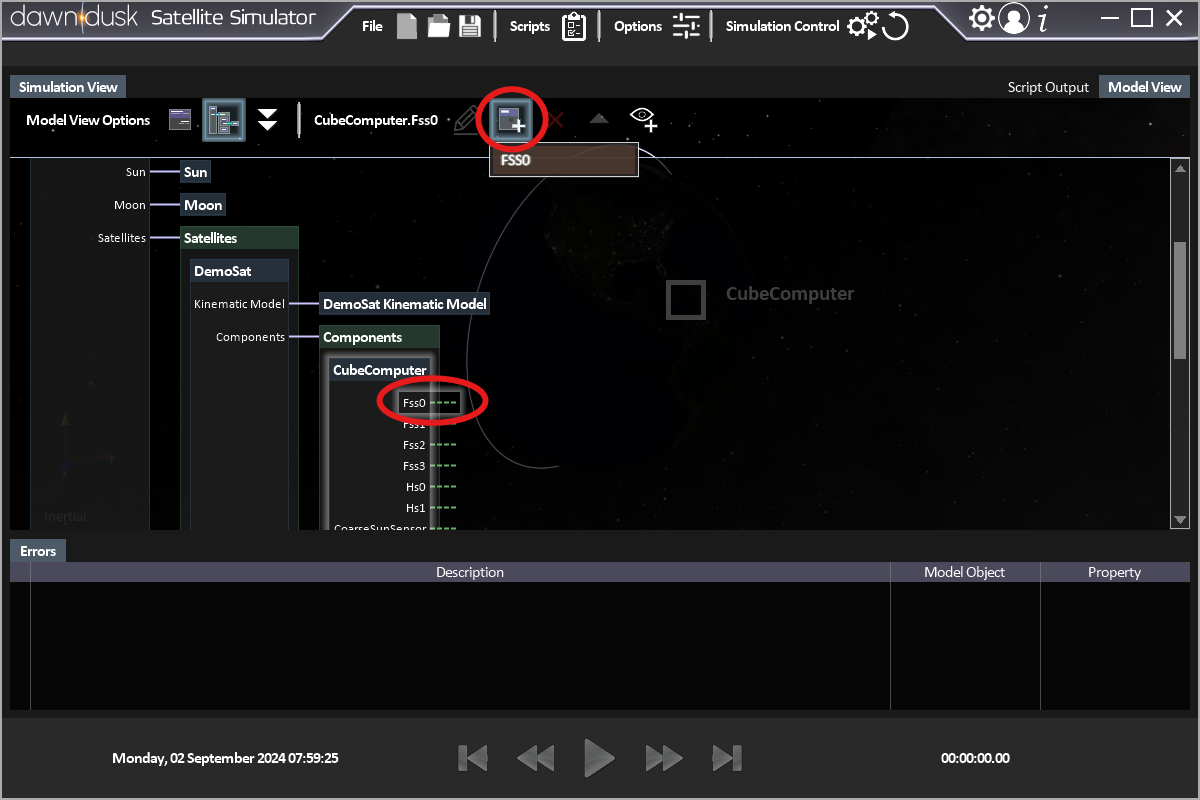Image resolution: width=1200 pixels, height=800 pixels.
Task: Create a new file with the blank page icon
Action: (x=406, y=27)
